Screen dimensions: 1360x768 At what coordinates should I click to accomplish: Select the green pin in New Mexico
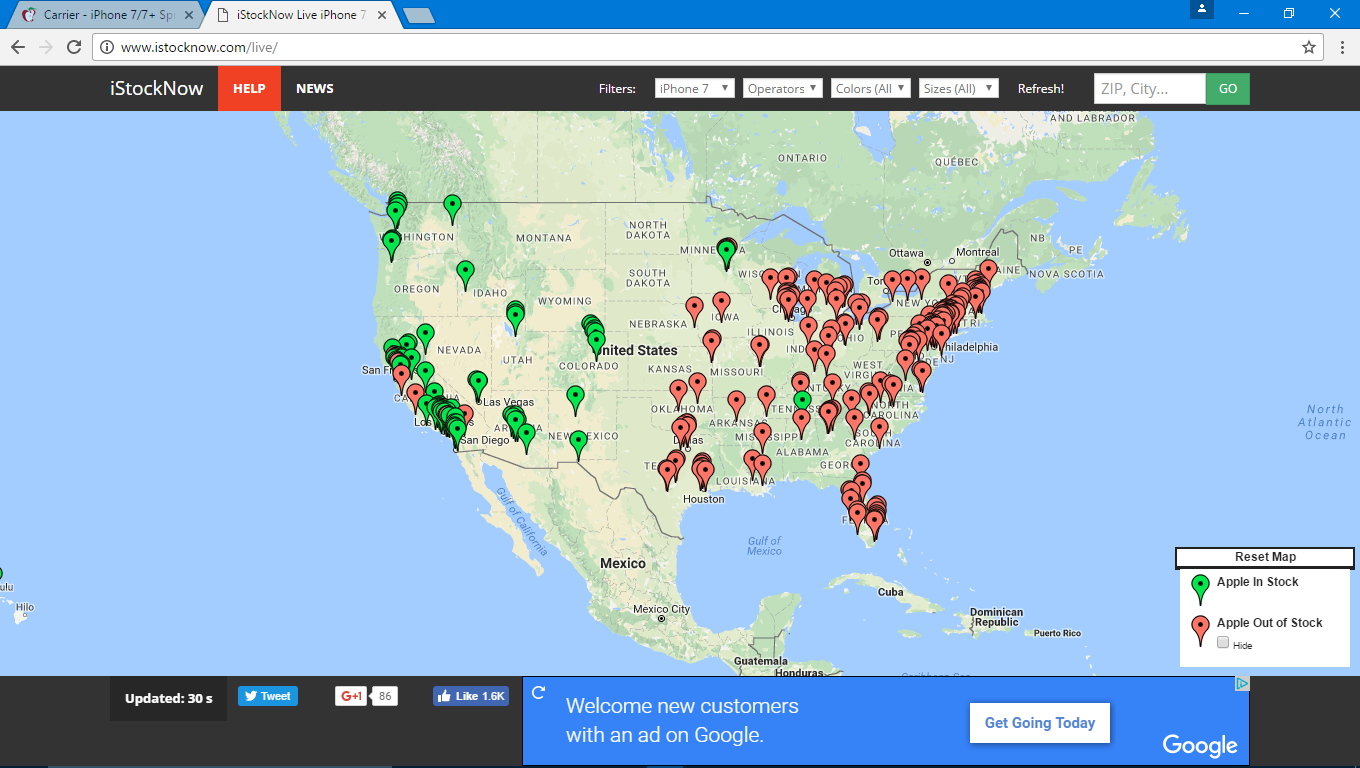[x=575, y=398]
